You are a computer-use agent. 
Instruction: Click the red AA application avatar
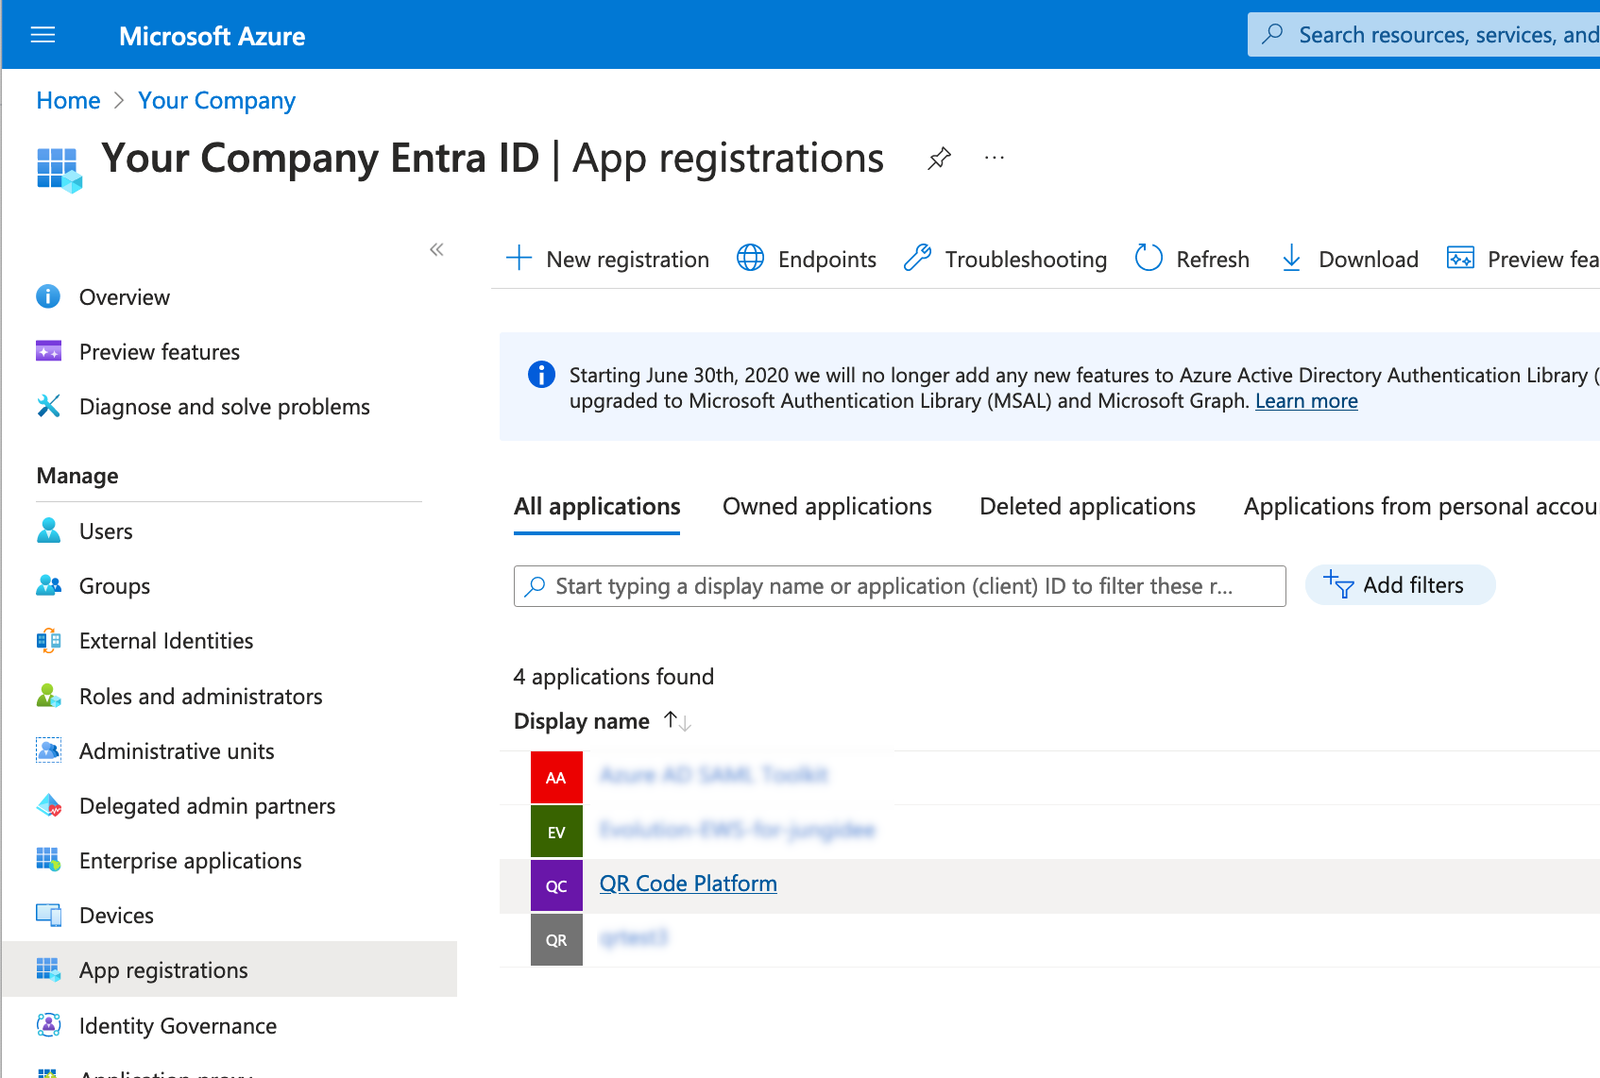[556, 777]
